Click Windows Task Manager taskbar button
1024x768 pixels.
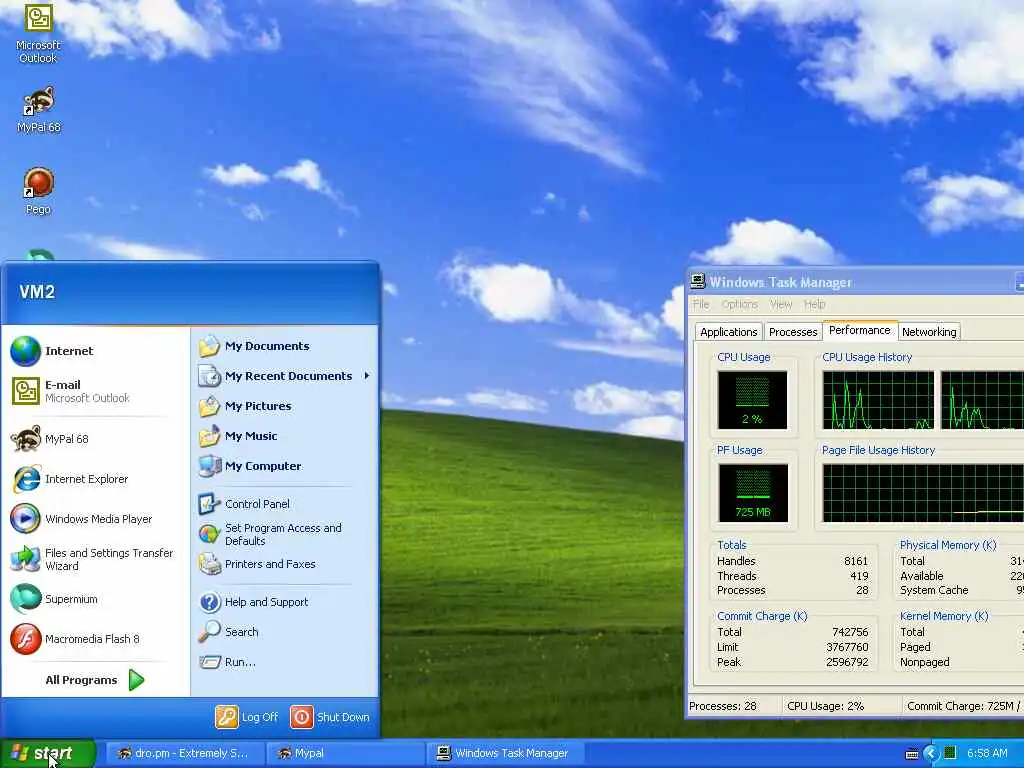pos(505,754)
